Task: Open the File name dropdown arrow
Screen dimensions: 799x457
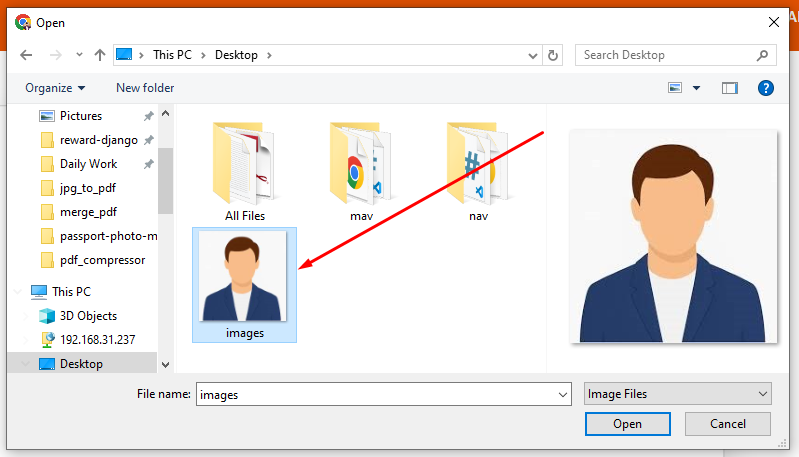Action: pos(563,394)
